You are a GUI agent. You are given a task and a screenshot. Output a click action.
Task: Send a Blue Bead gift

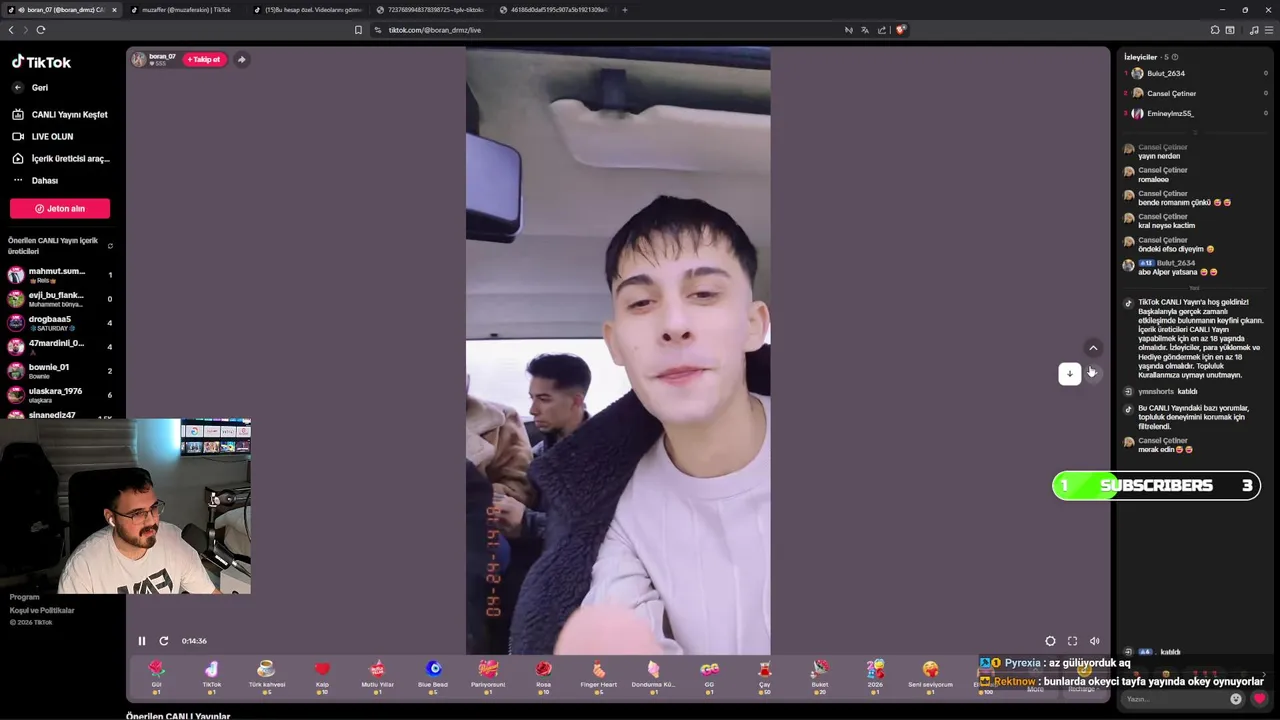[433, 676]
